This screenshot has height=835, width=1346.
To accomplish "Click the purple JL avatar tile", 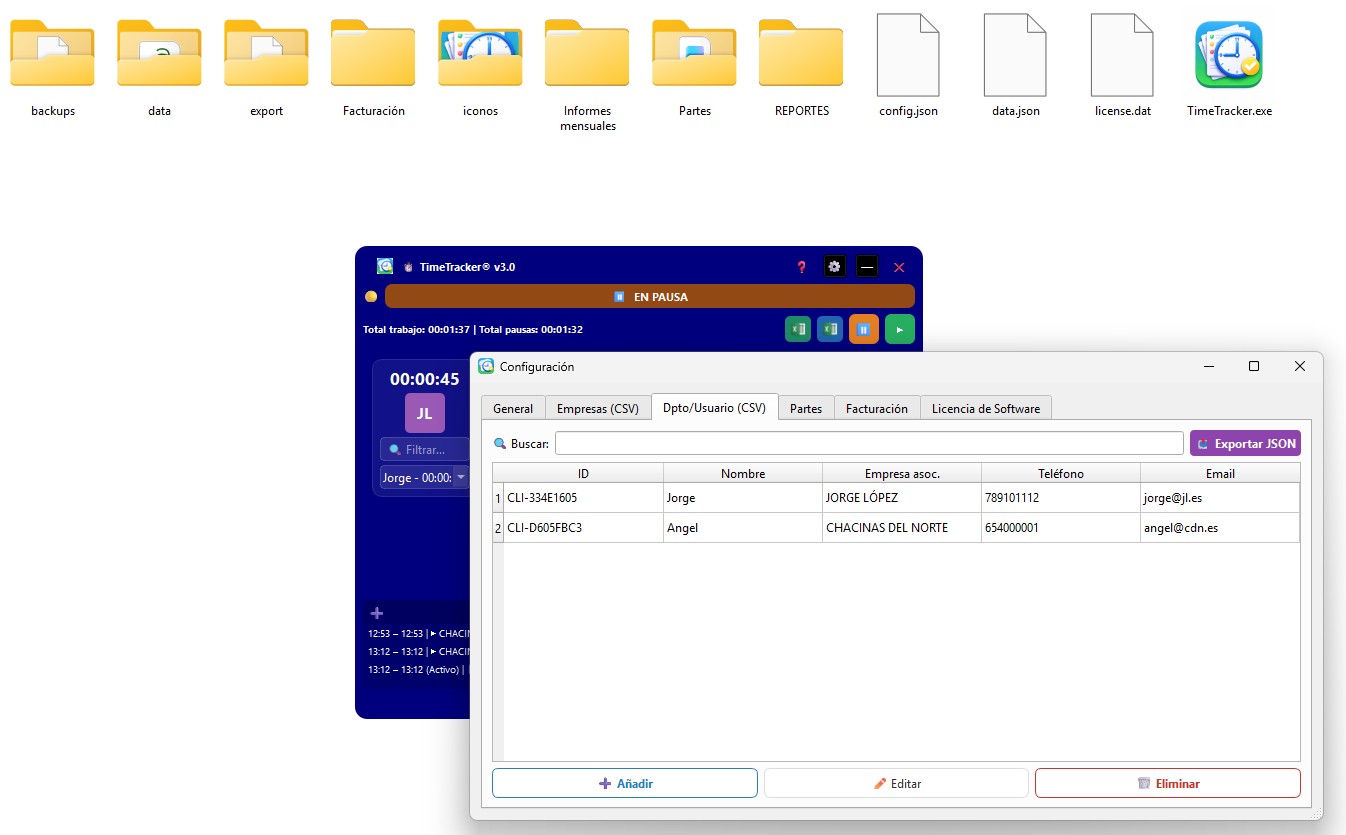I will tap(424, 413).
